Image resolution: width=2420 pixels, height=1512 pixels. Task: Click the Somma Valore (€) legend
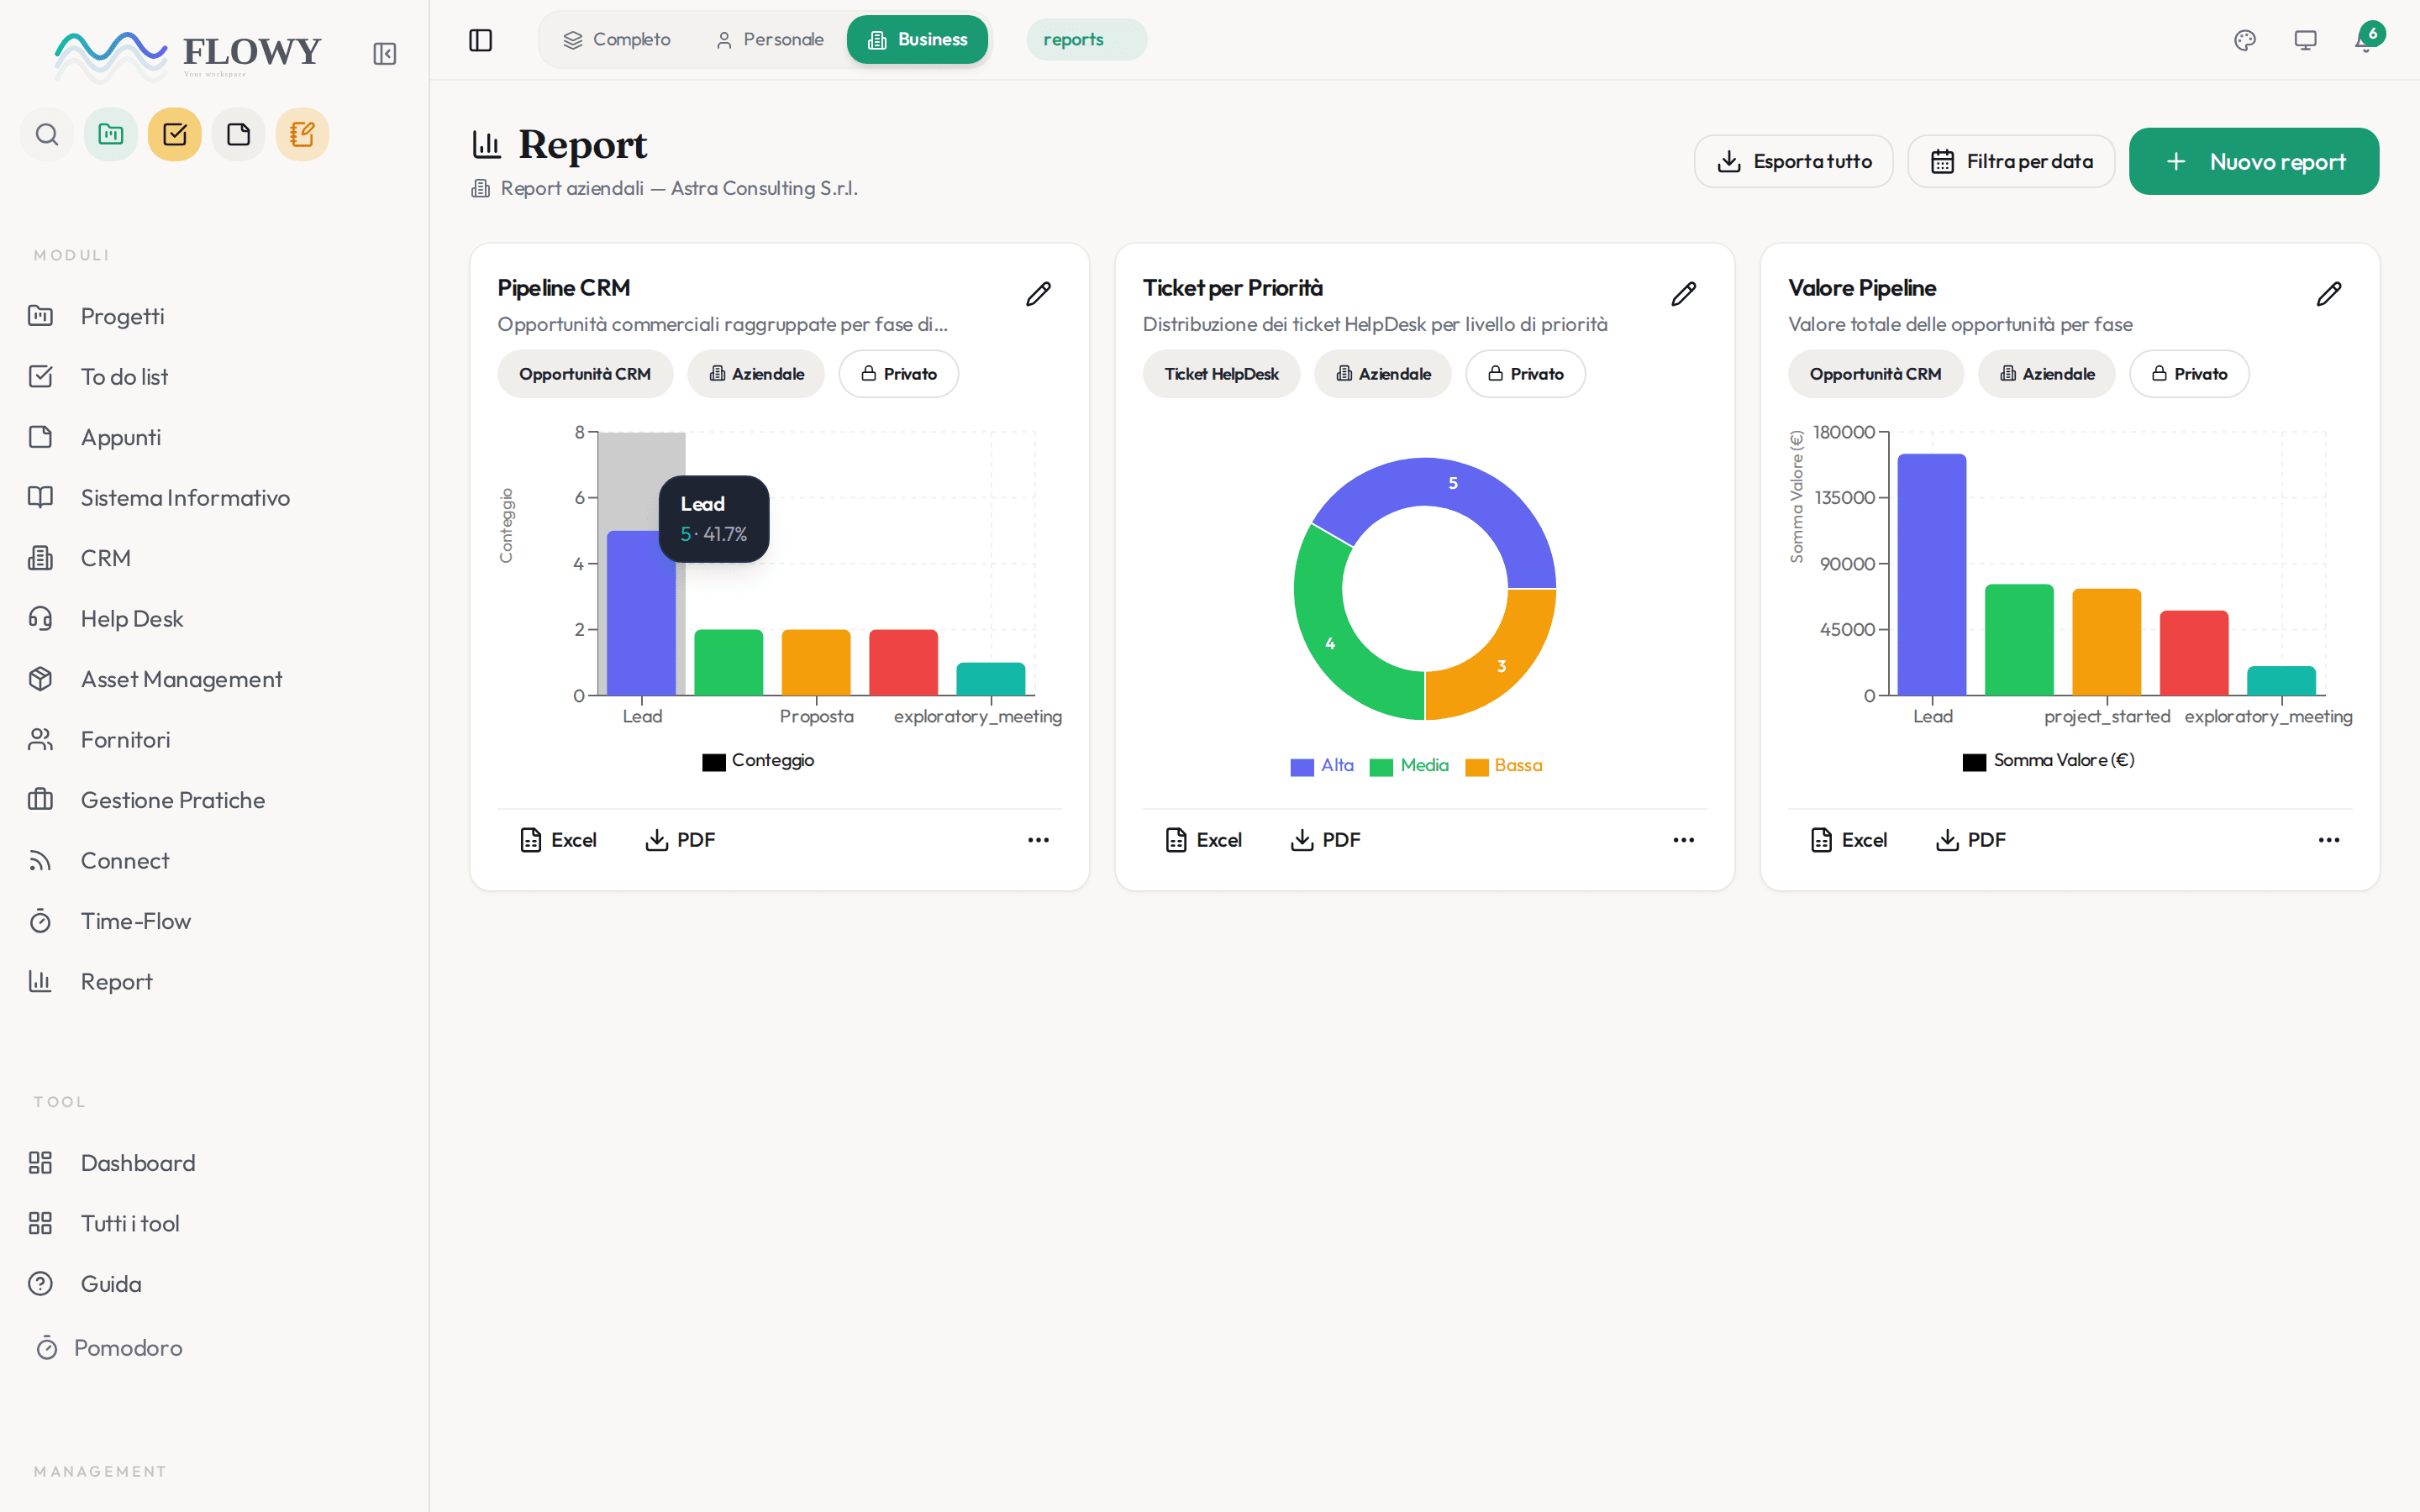coord(2049,761)
